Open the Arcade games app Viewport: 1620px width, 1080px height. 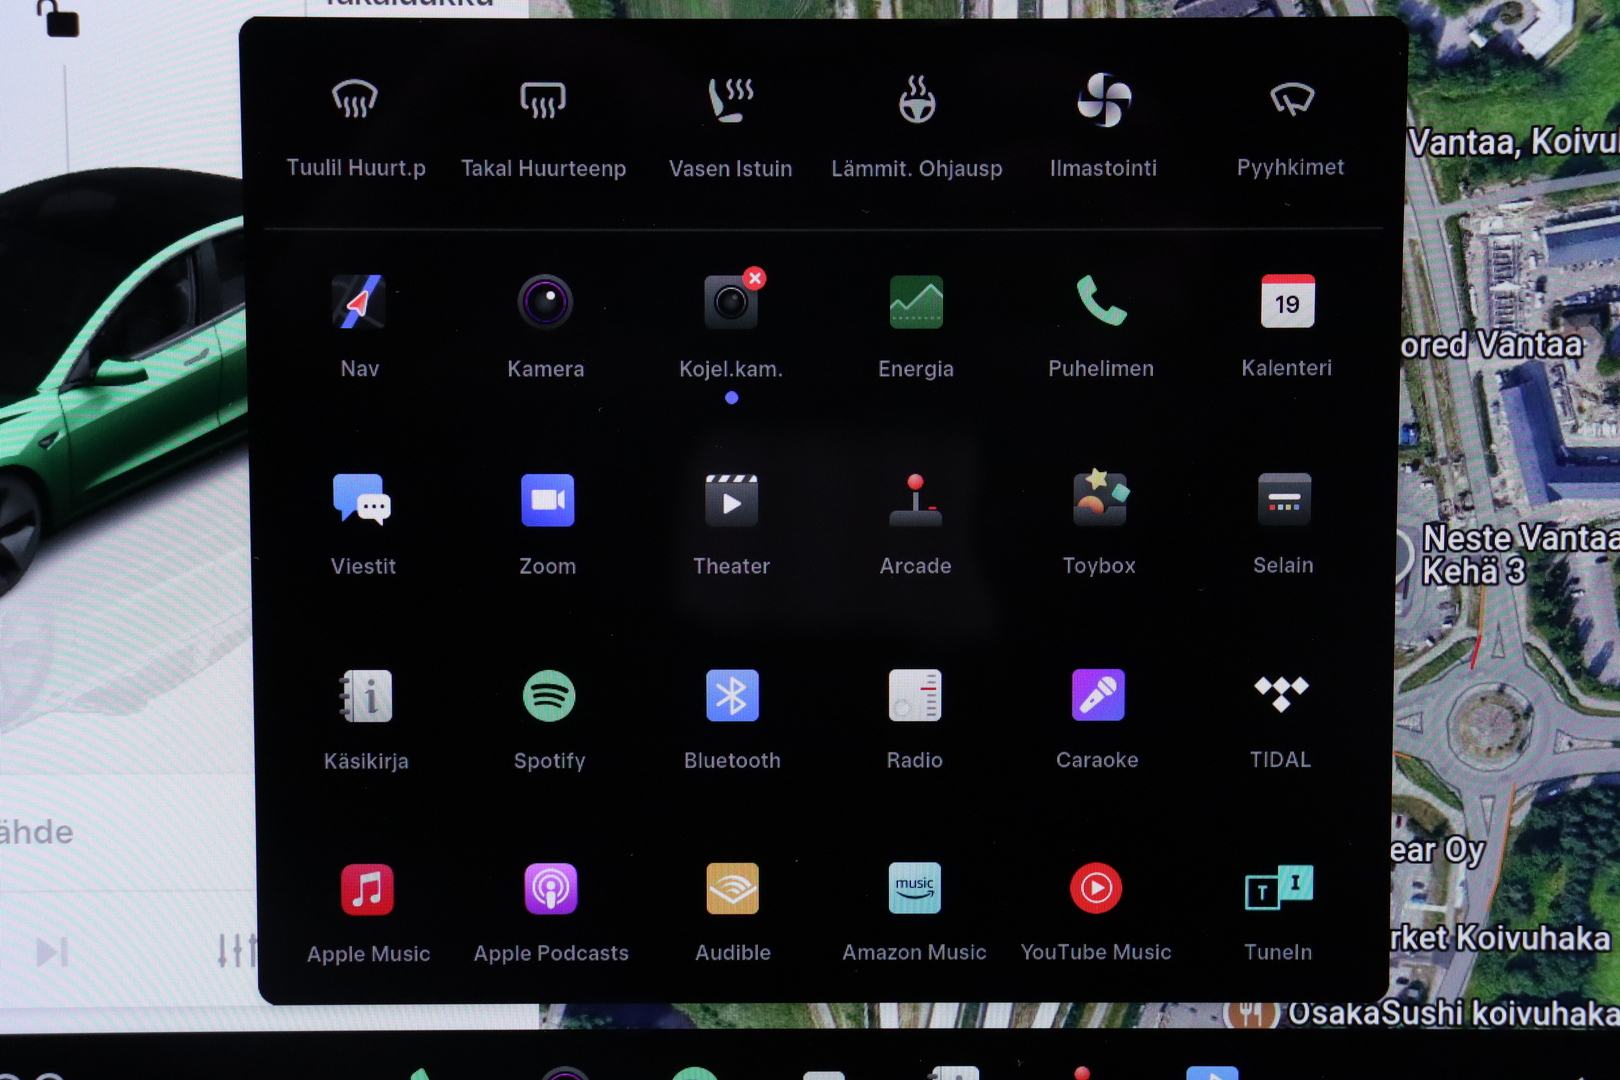tap(915, 501)
